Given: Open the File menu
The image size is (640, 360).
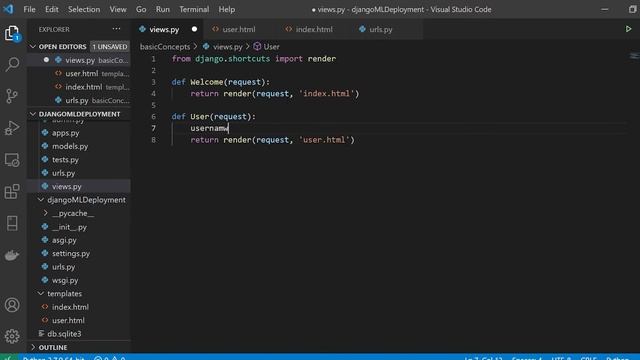Looking at the screenshot, I should tap(29, 9).
